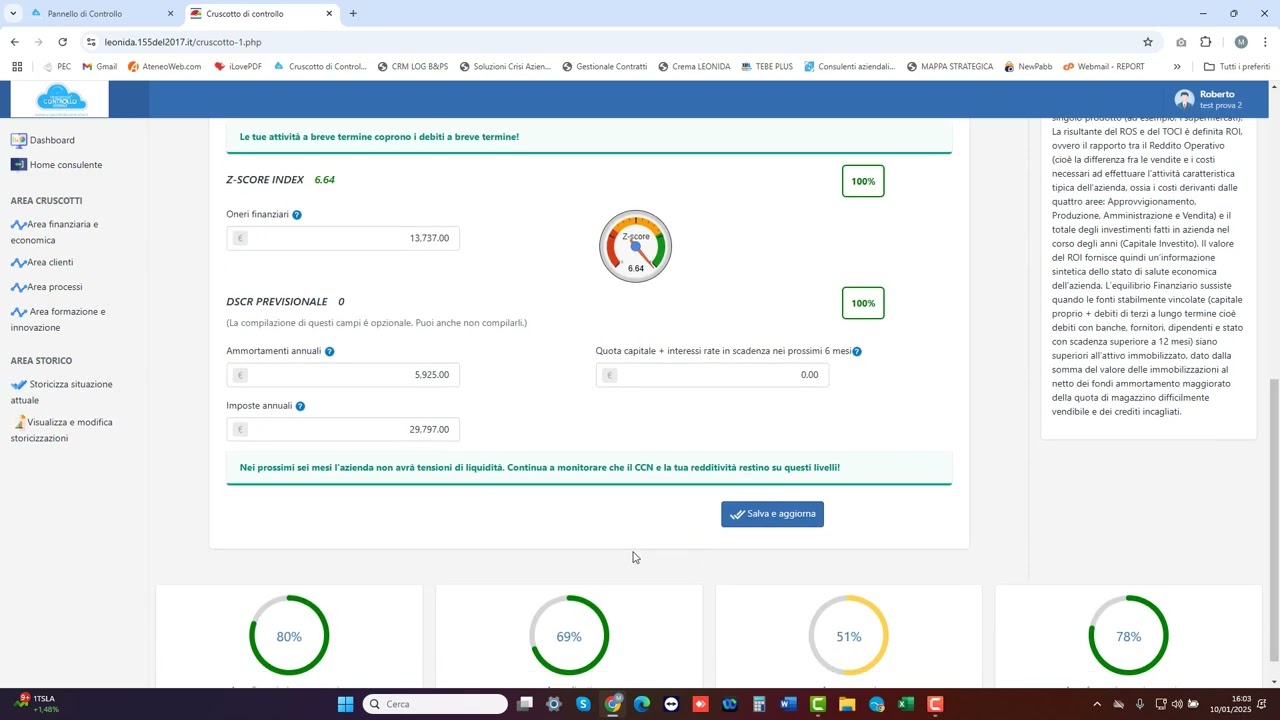Image resolution: width=1280 pixels, height=720 pixels.
Task: Go to Area clienti section
Action: pyautogui.click(x=50, y=263)
